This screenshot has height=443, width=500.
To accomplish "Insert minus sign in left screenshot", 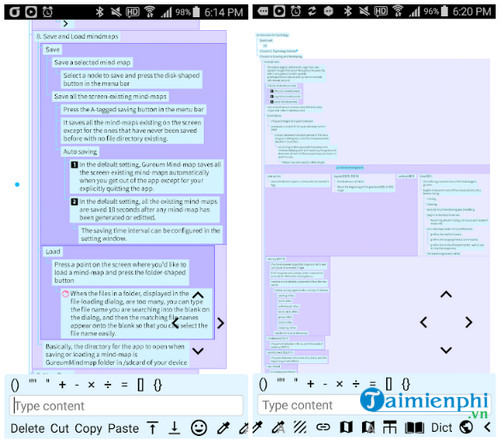I will [77, 385].
